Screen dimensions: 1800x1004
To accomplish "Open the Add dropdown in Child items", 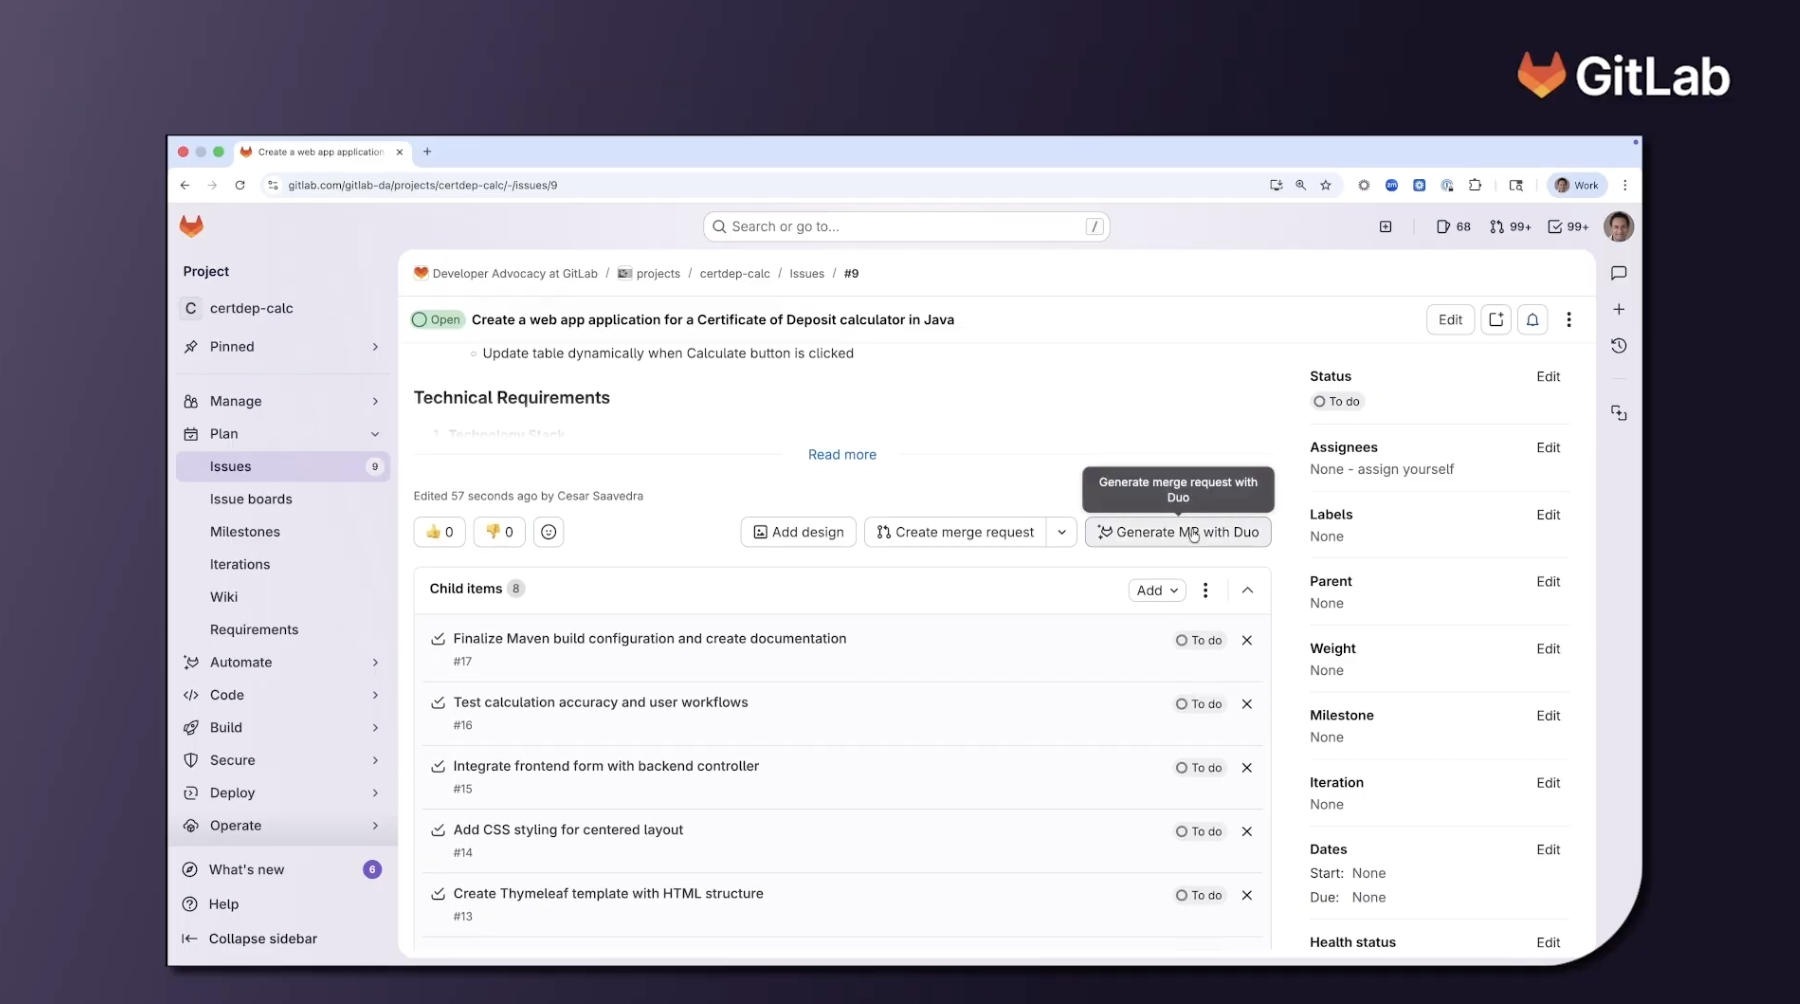I will pos(1156,590).
